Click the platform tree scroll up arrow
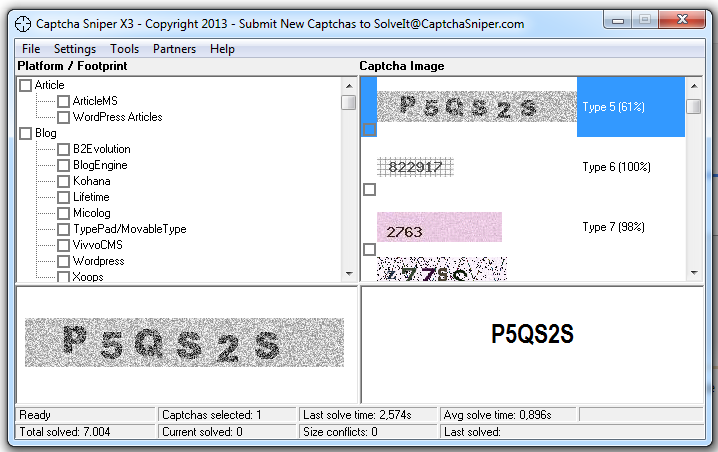Viewport: 718px width, 452px height. [x=349, y=86]
